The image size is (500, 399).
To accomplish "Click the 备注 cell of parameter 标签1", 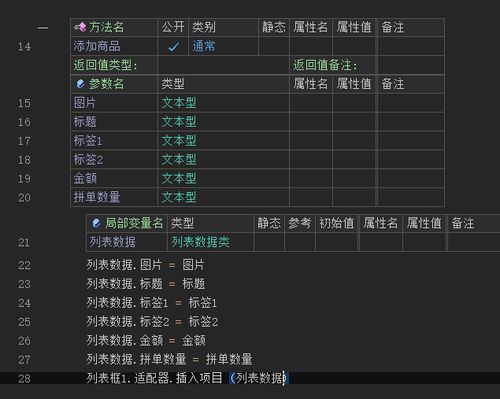I will coord(411,141).
